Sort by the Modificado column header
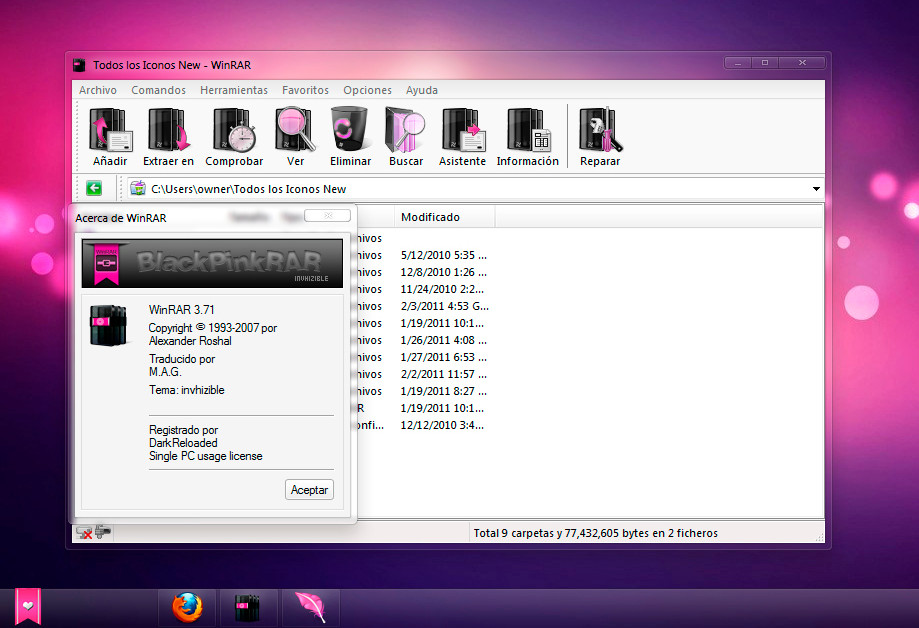919x628 pixels. pos(445,217)
